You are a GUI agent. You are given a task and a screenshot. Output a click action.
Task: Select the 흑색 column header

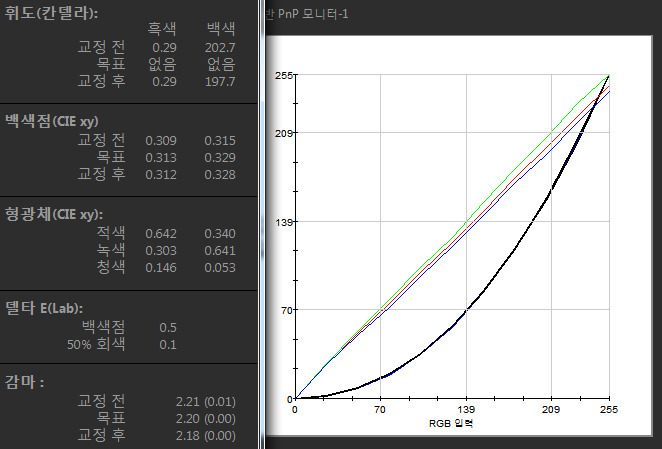click(x=162, y=29)
